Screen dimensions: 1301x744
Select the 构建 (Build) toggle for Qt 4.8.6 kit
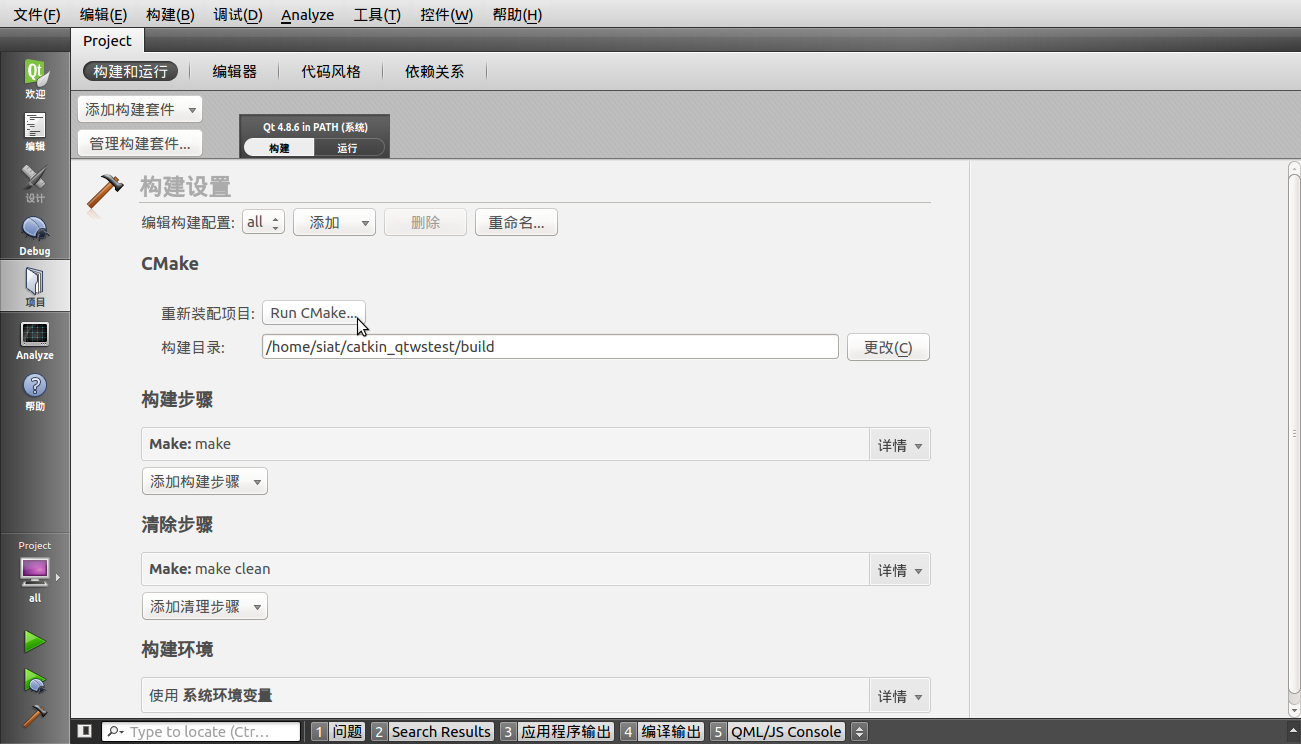coord(279,148)
